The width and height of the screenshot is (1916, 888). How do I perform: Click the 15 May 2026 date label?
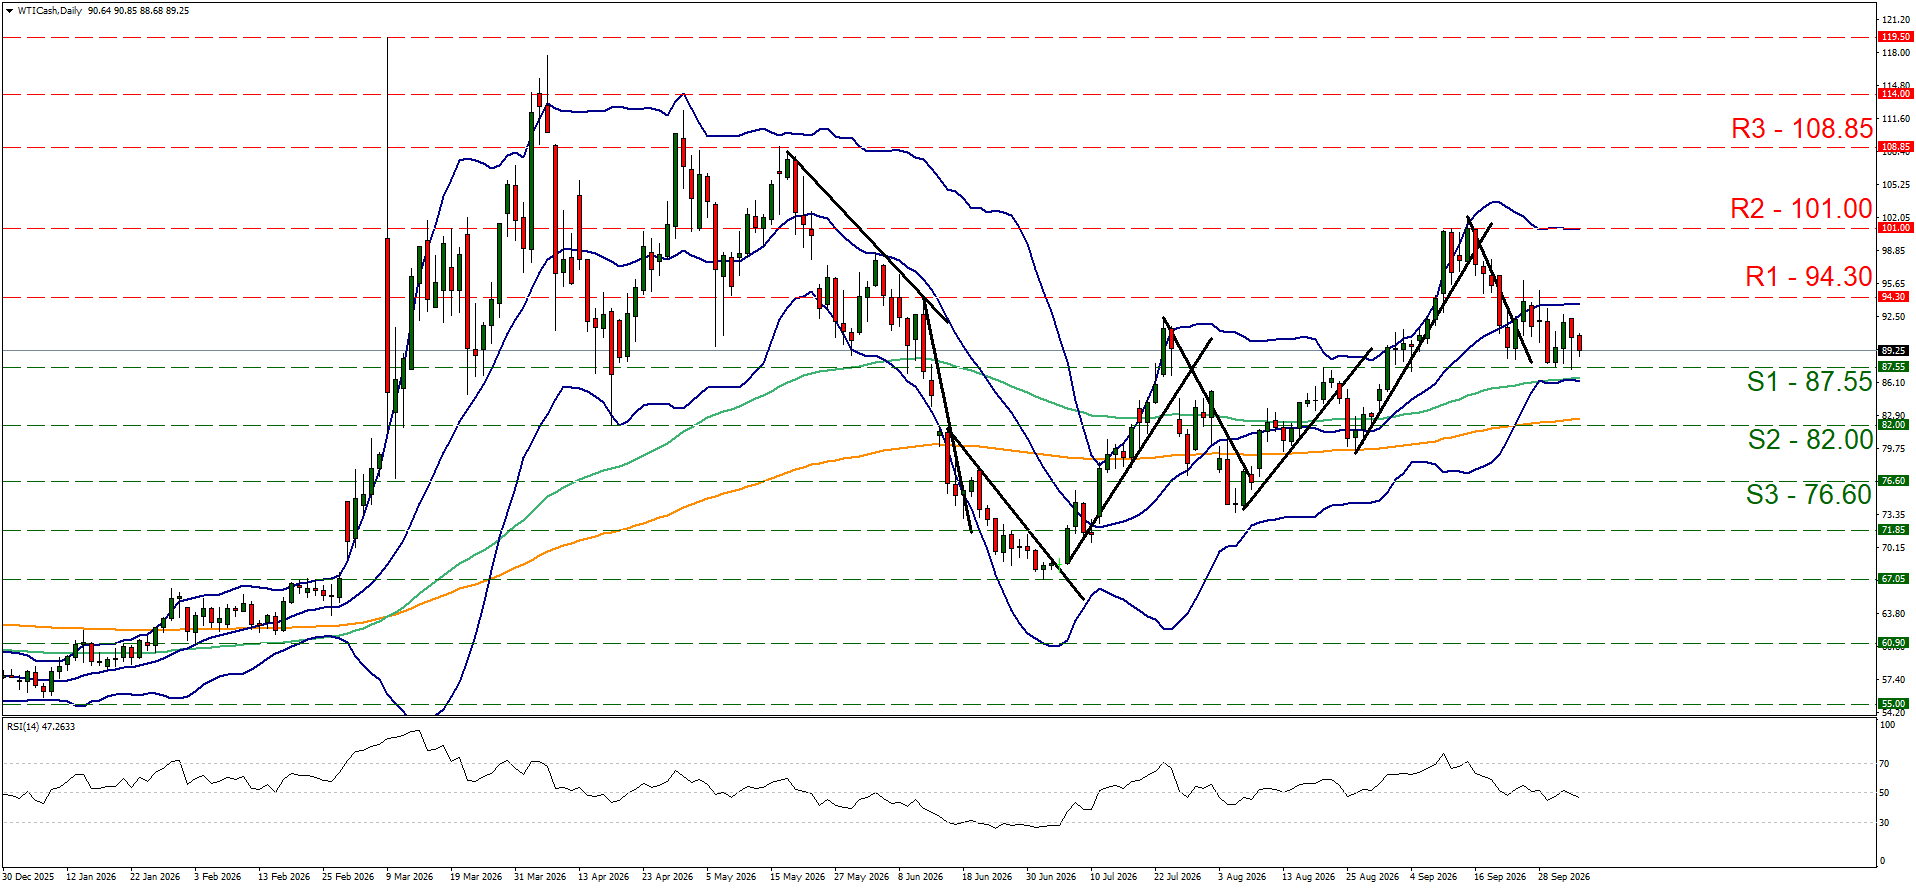point(797,877)
